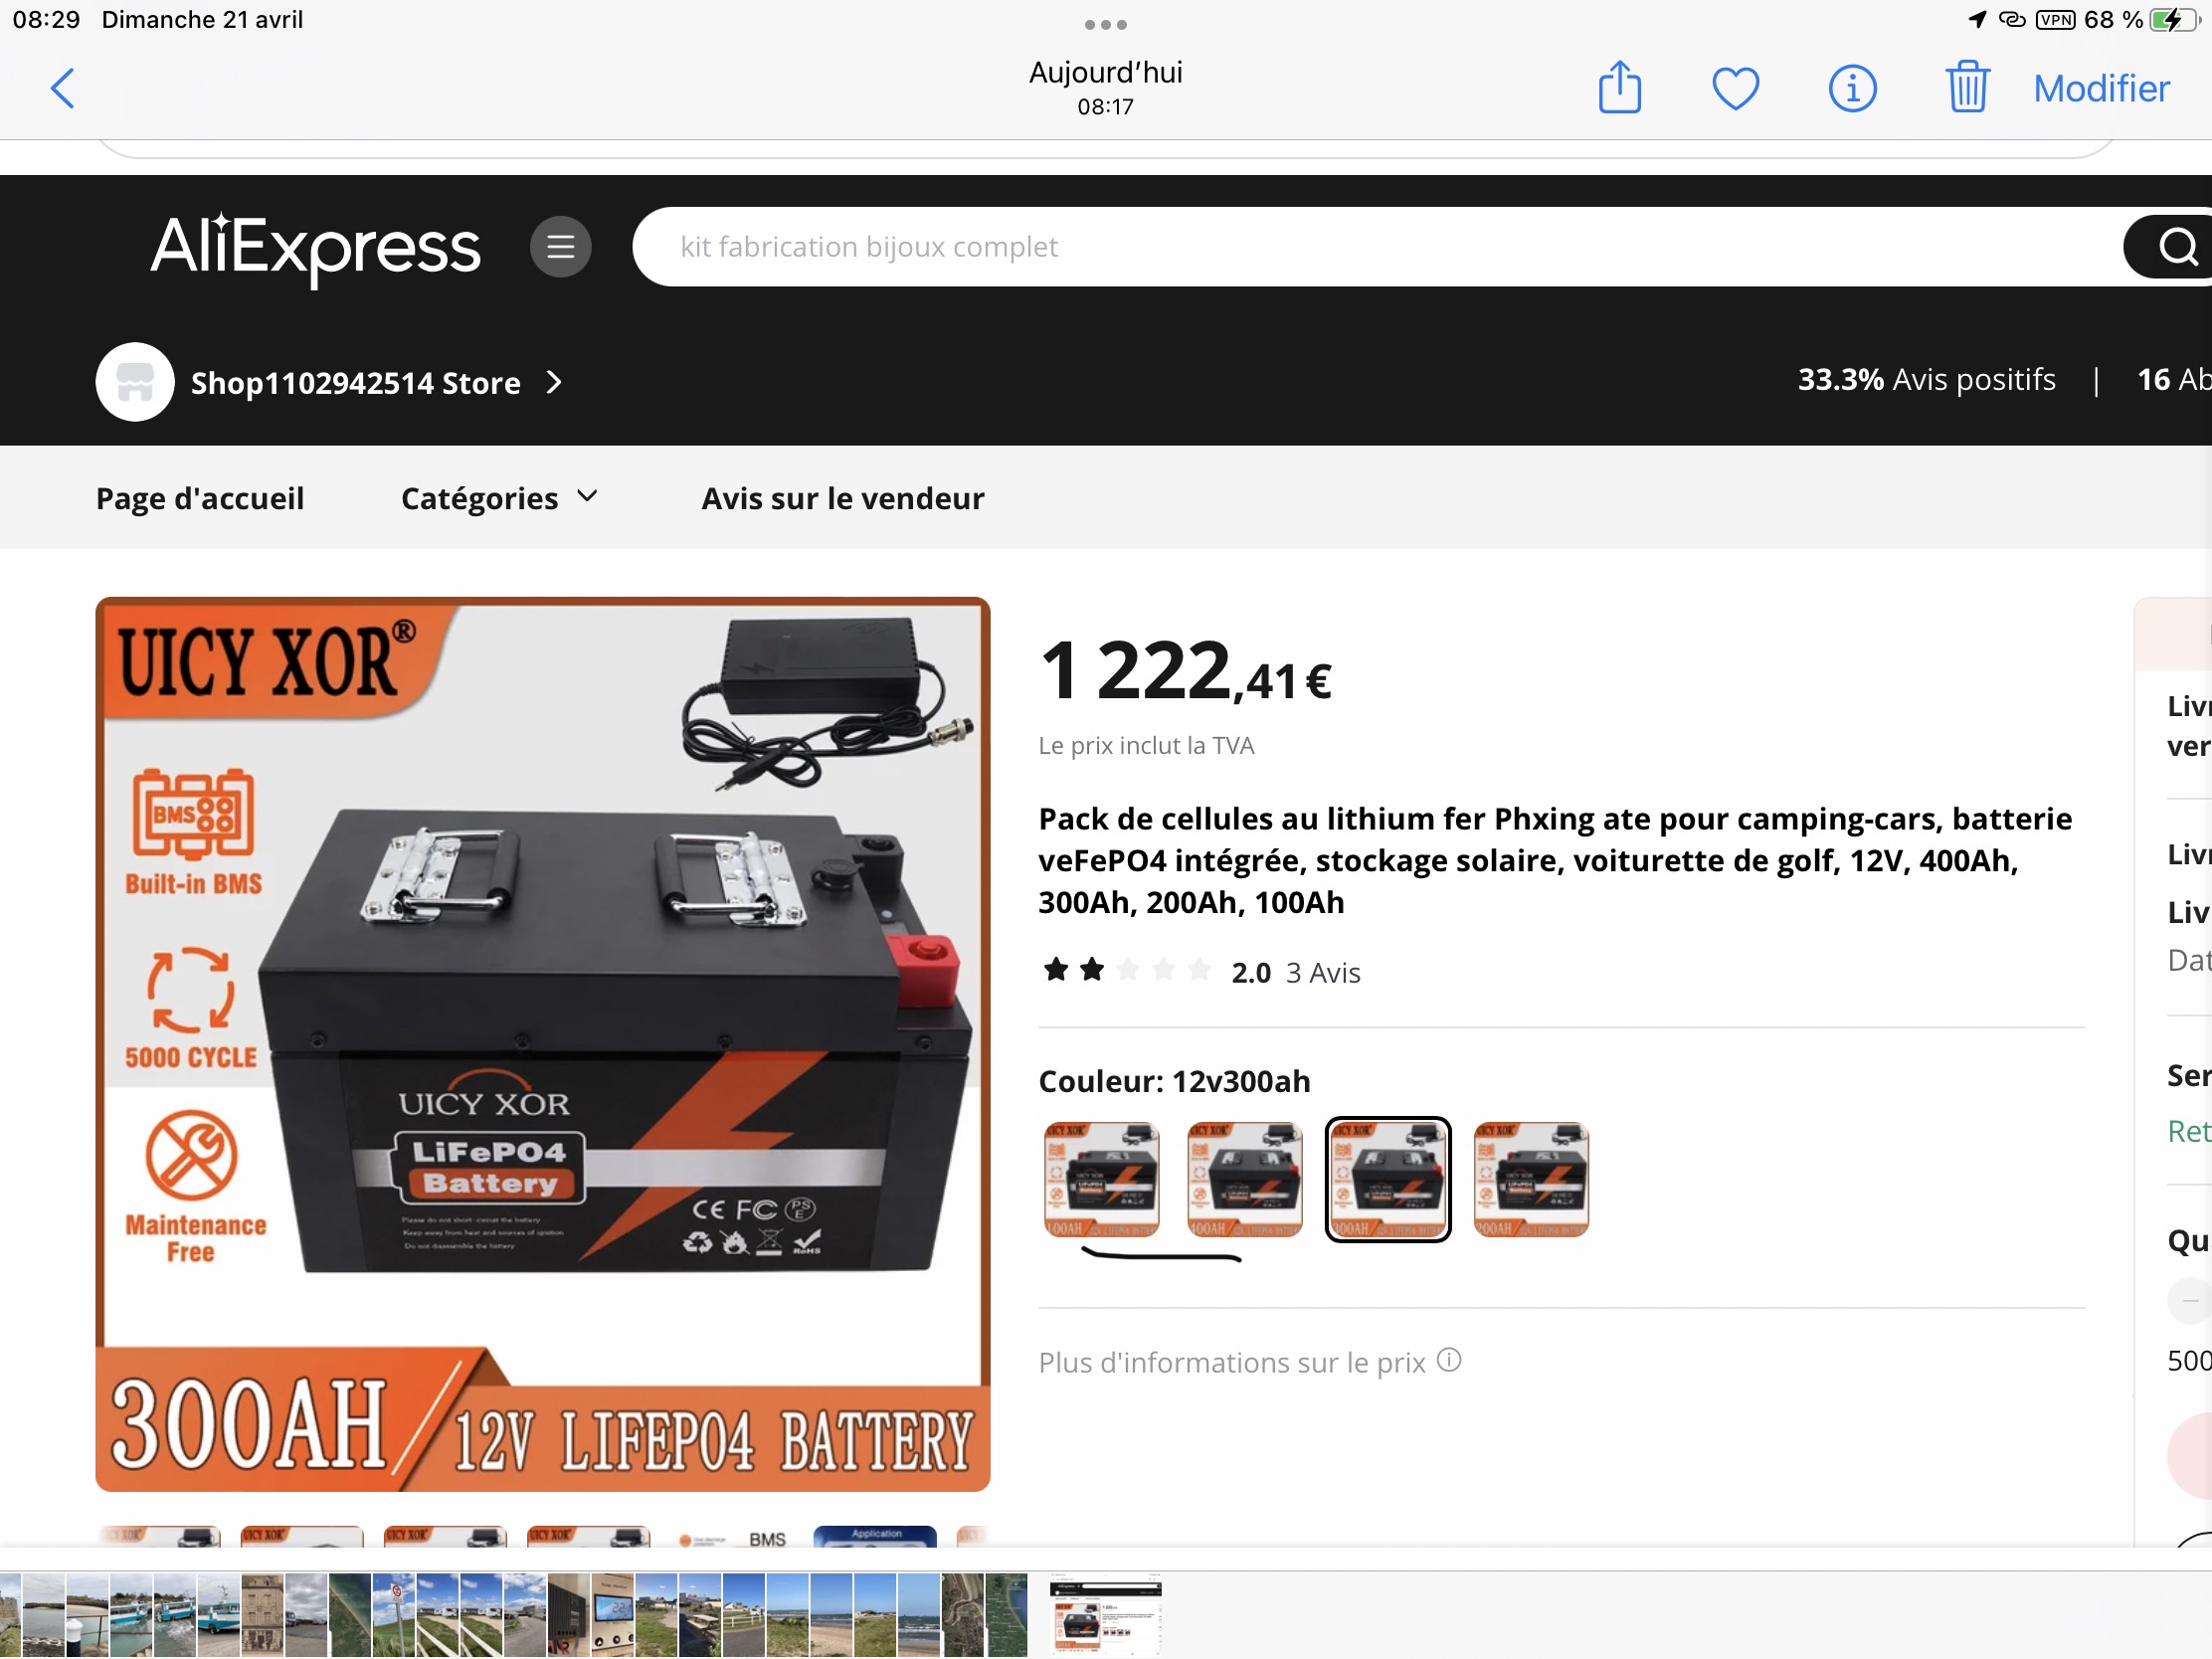Tap the back arrow in Photos
The height and width of the screenshot is (1659, 2212).
click(x=62, y=88)
